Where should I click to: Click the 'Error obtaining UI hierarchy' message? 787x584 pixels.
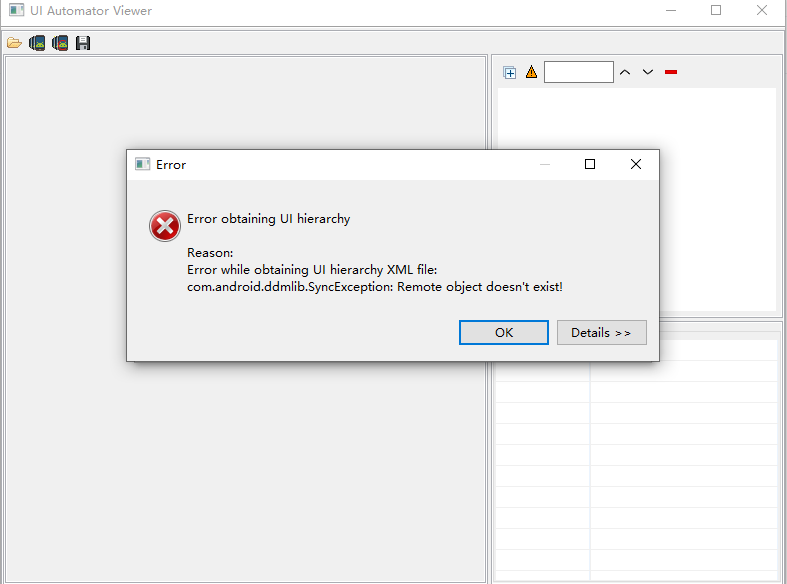269,219
